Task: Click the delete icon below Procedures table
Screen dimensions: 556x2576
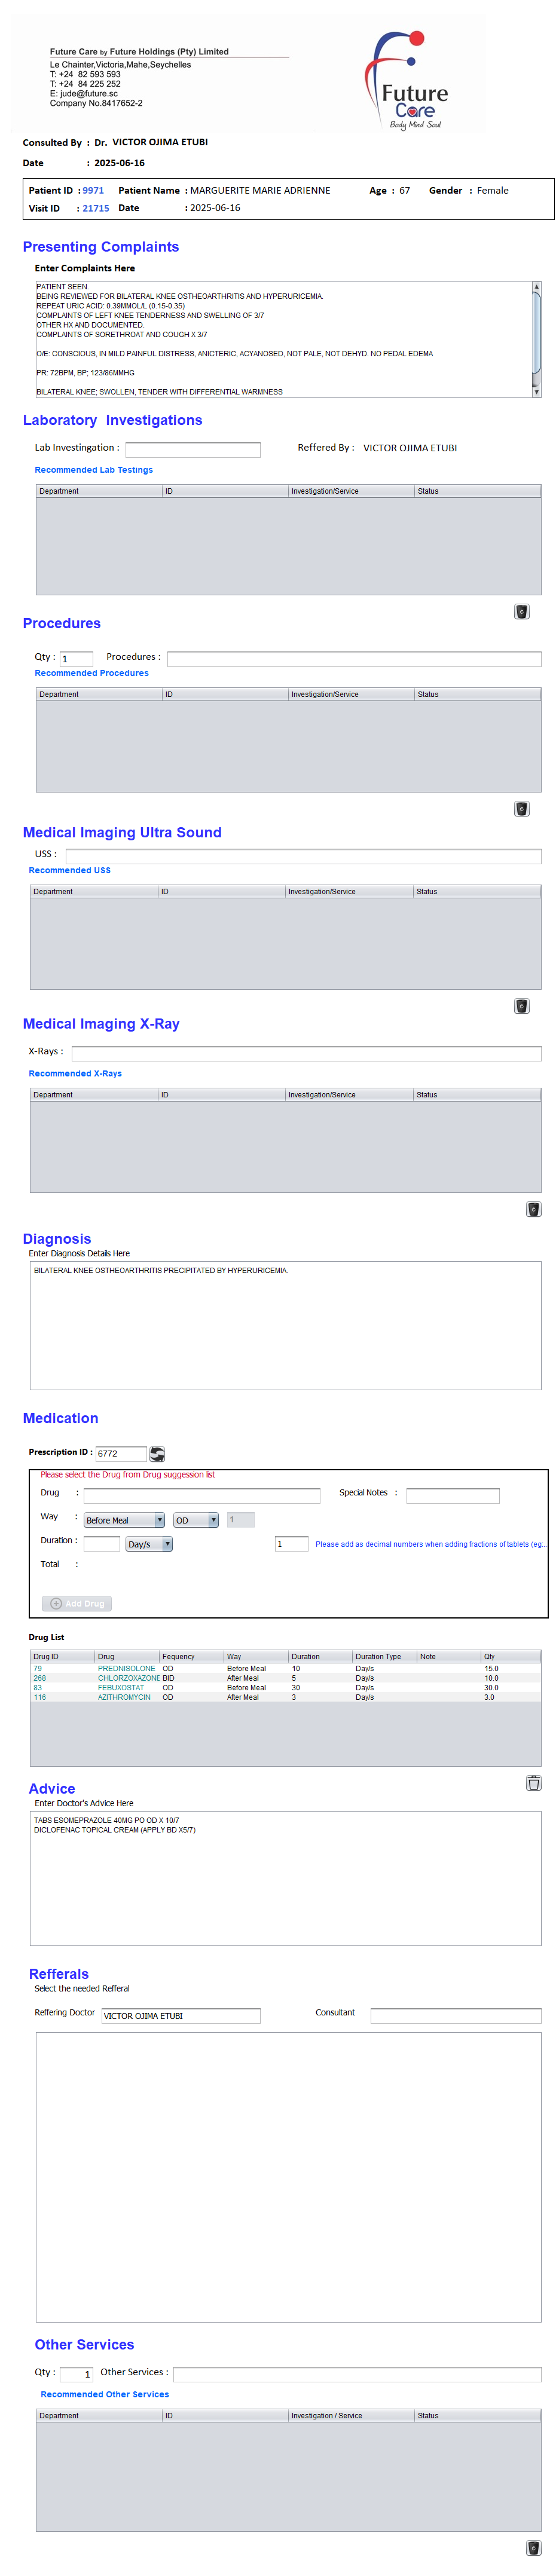Action: 521,809
